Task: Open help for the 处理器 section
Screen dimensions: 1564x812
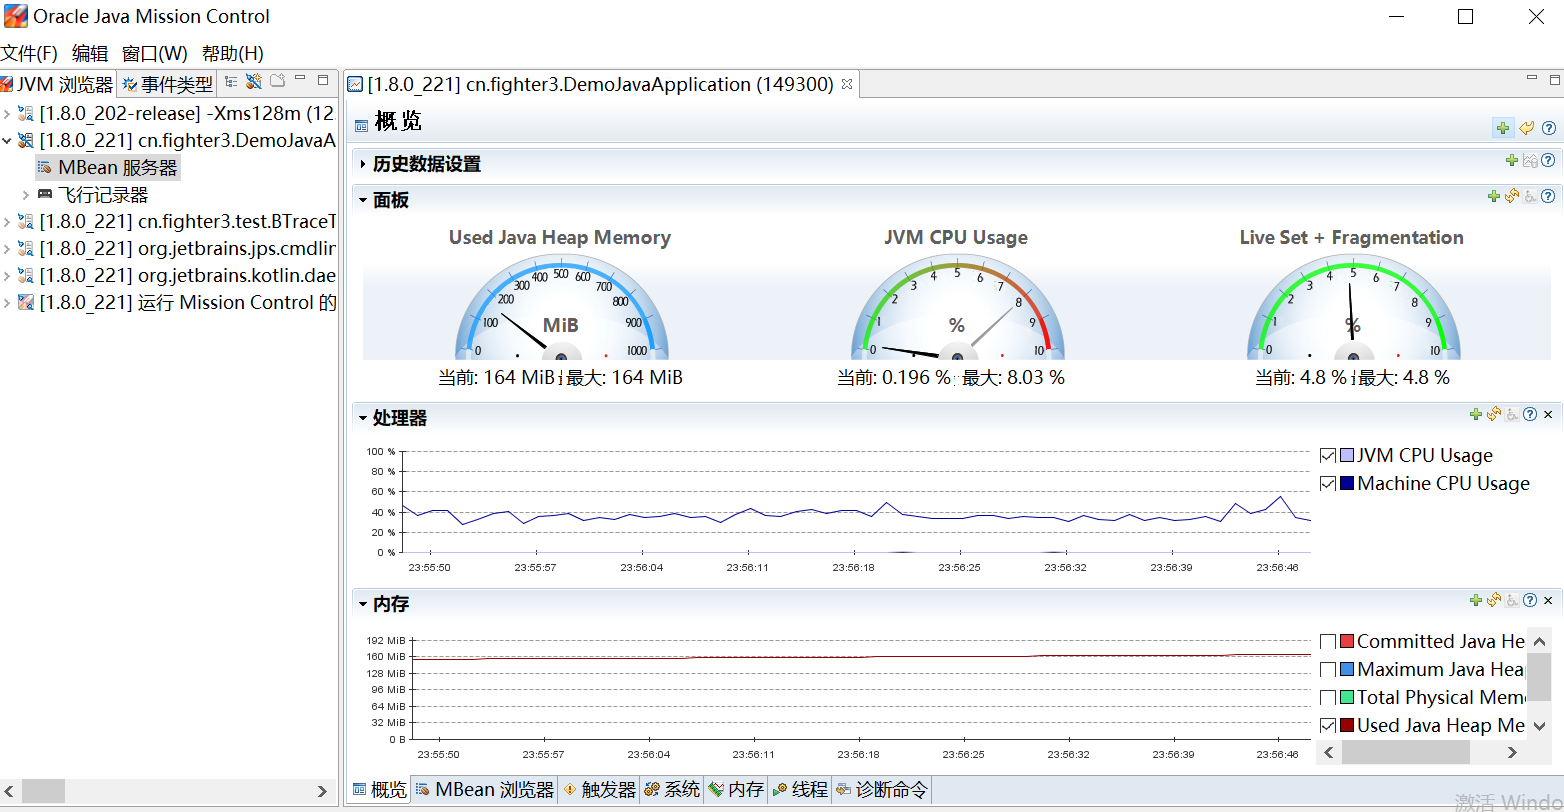Action: (1530, 414)
